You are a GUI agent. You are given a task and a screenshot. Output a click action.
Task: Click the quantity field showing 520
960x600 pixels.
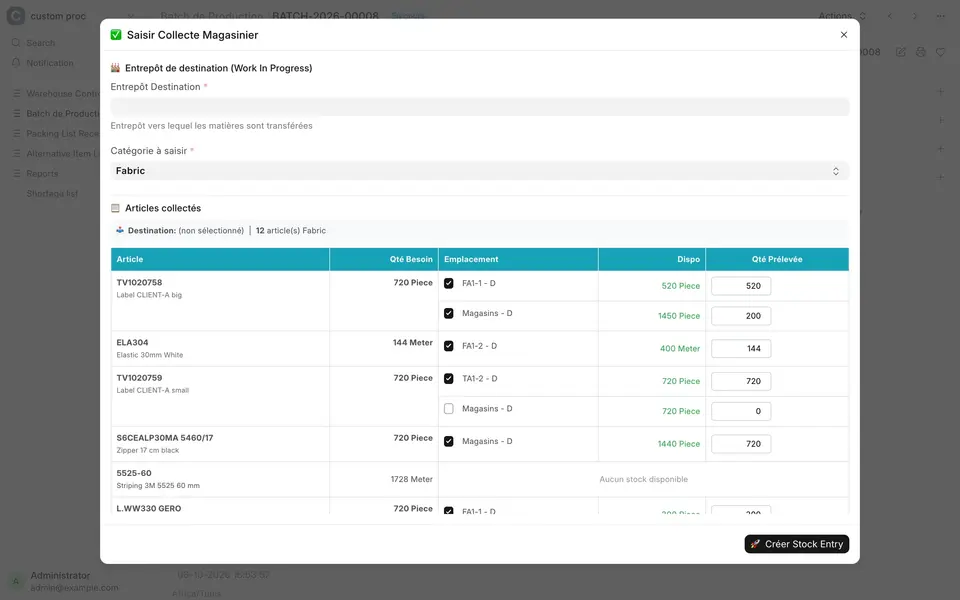tap(741, 286)
